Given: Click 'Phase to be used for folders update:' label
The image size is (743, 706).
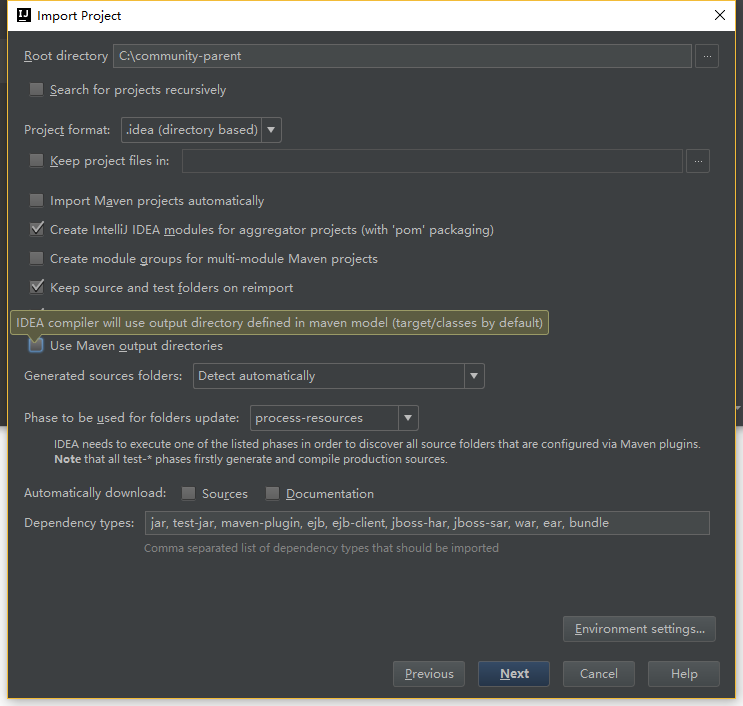Looking at the screenshot, I should (x=131, y=418).
